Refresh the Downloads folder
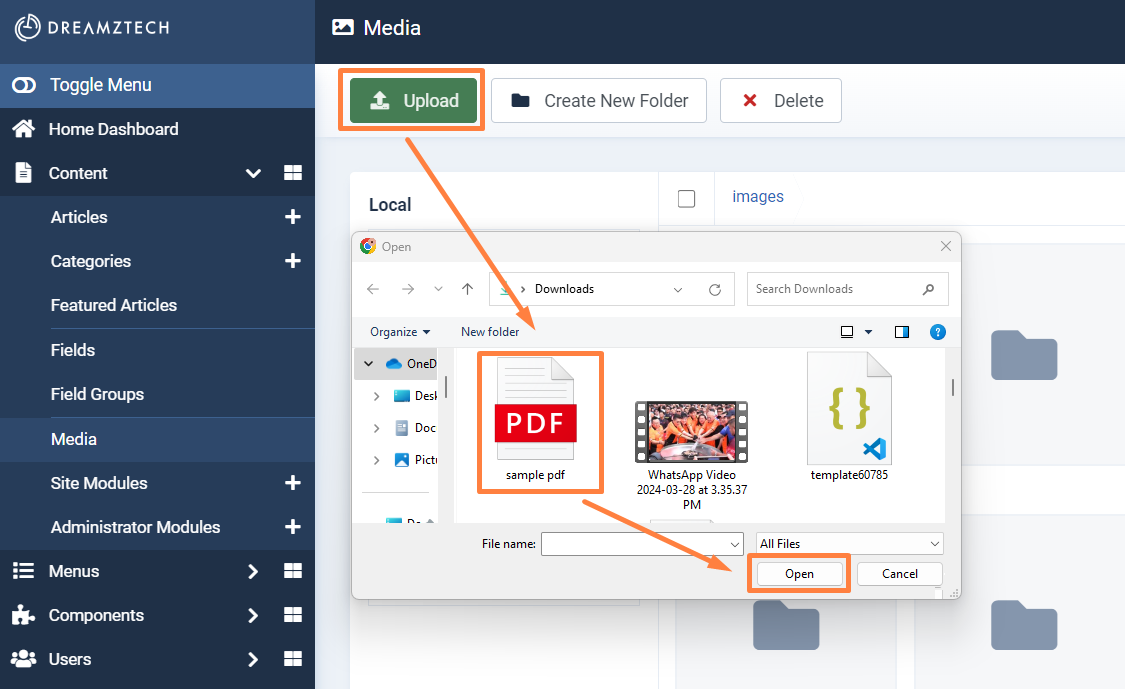 pyautogui.click(x=715, y=290)
